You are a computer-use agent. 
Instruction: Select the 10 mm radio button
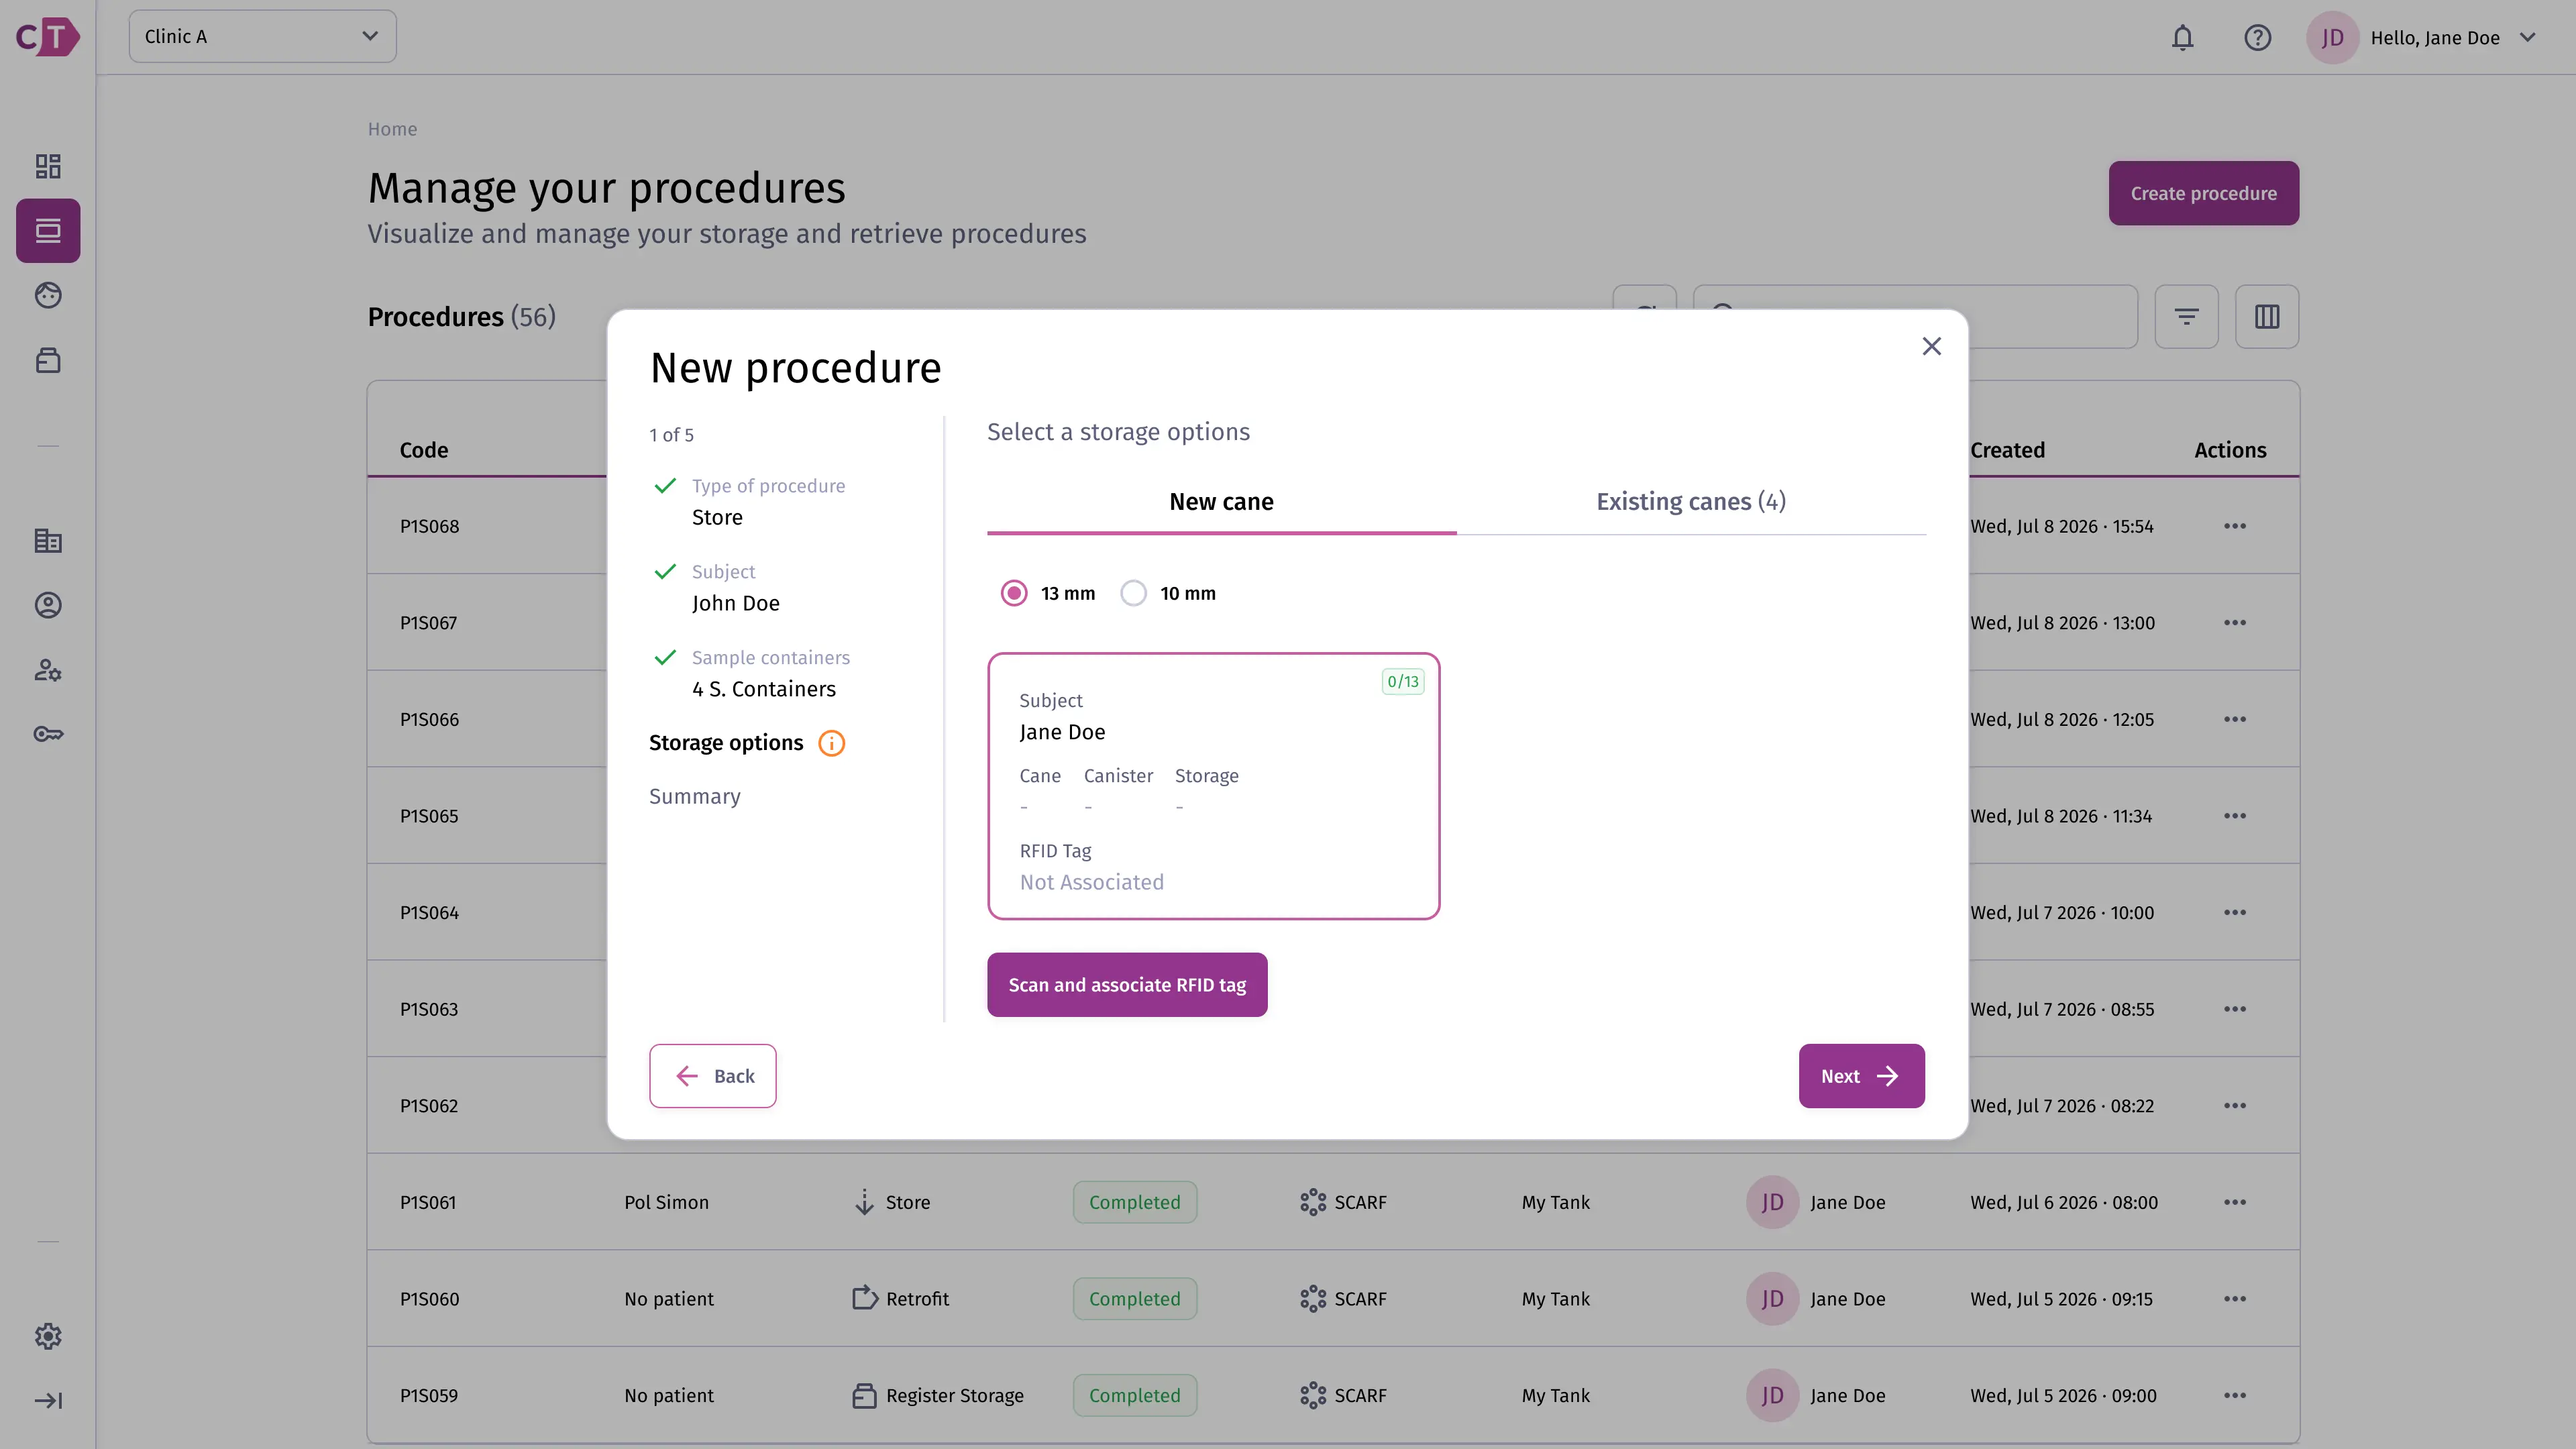click(x=1133, y=593)
